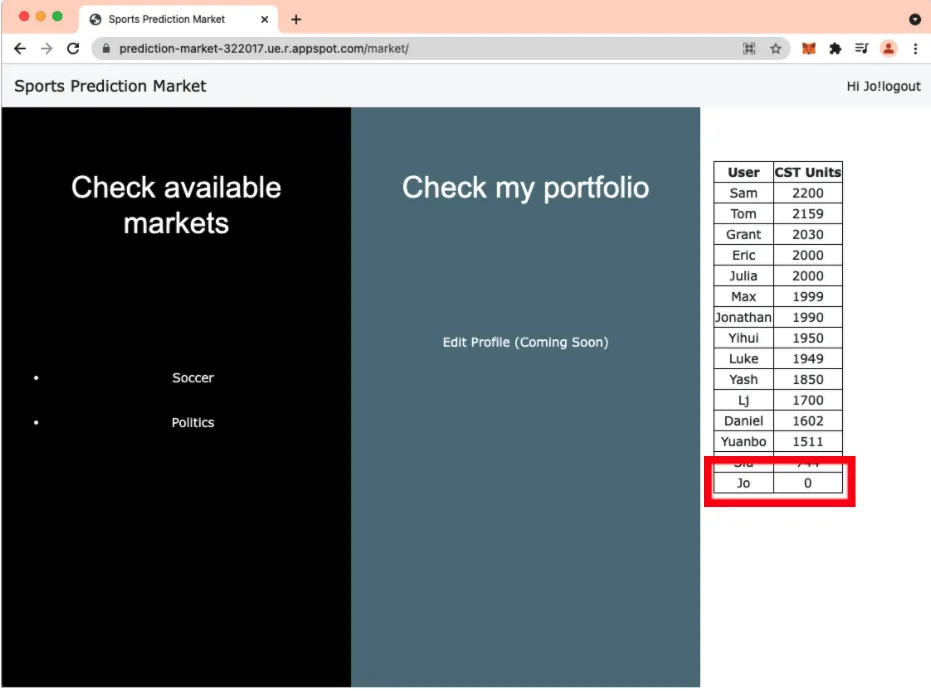The width and height of the screenshot is (931, 691).
Task: Select the Max name cell
Action: tap(743, 296)
